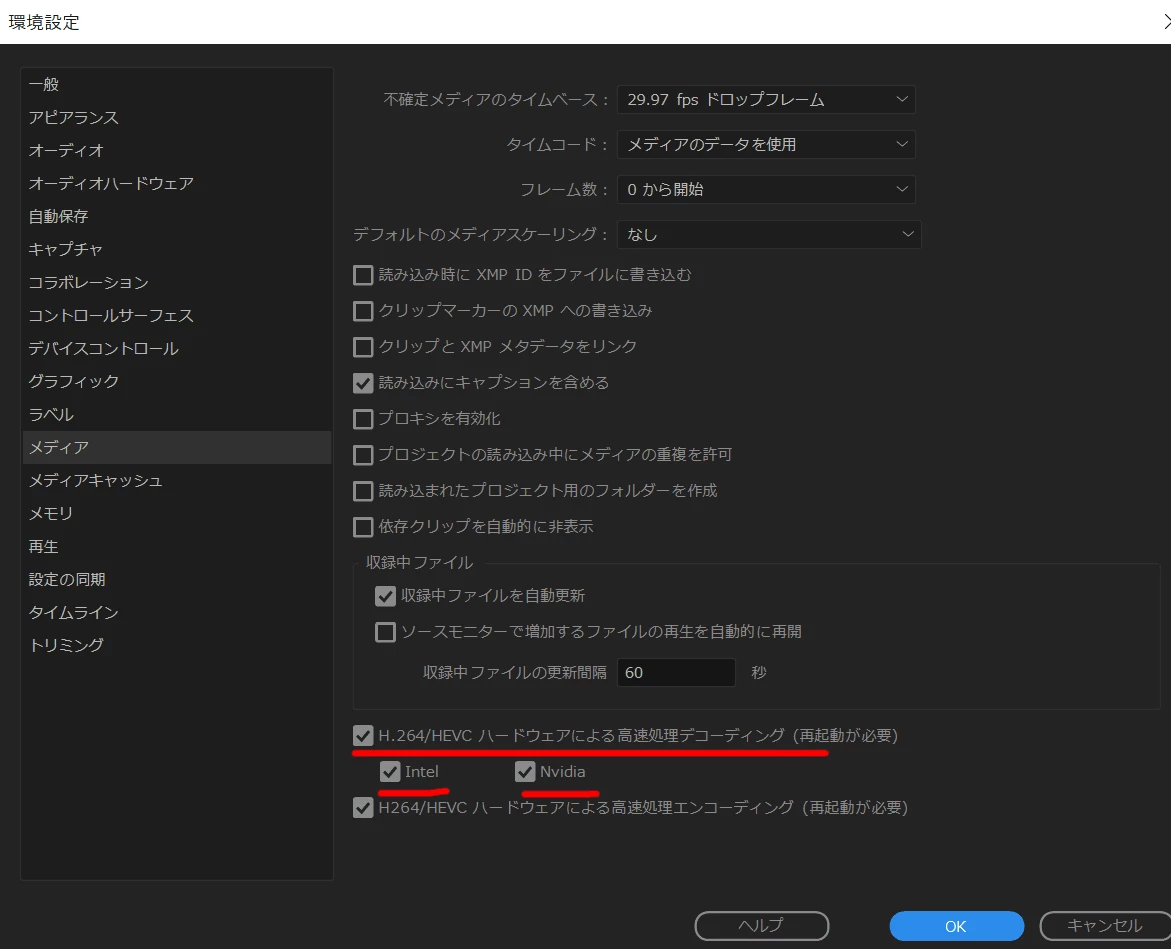Toggle ソースモニターで増加するファイルの再生を自動的に再開
This screenshot has width=1171, height=949.
pyautogui.click(x=385, y=632)
